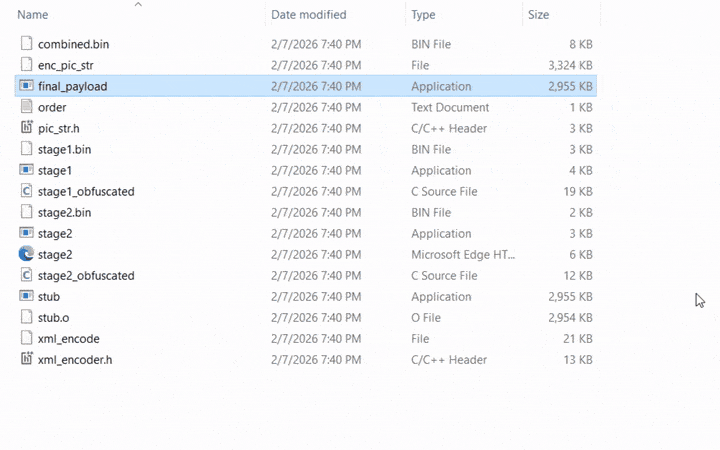Click the stage1 application icon
The width and height of the screenshot is (720, 450).
point(26,170)
